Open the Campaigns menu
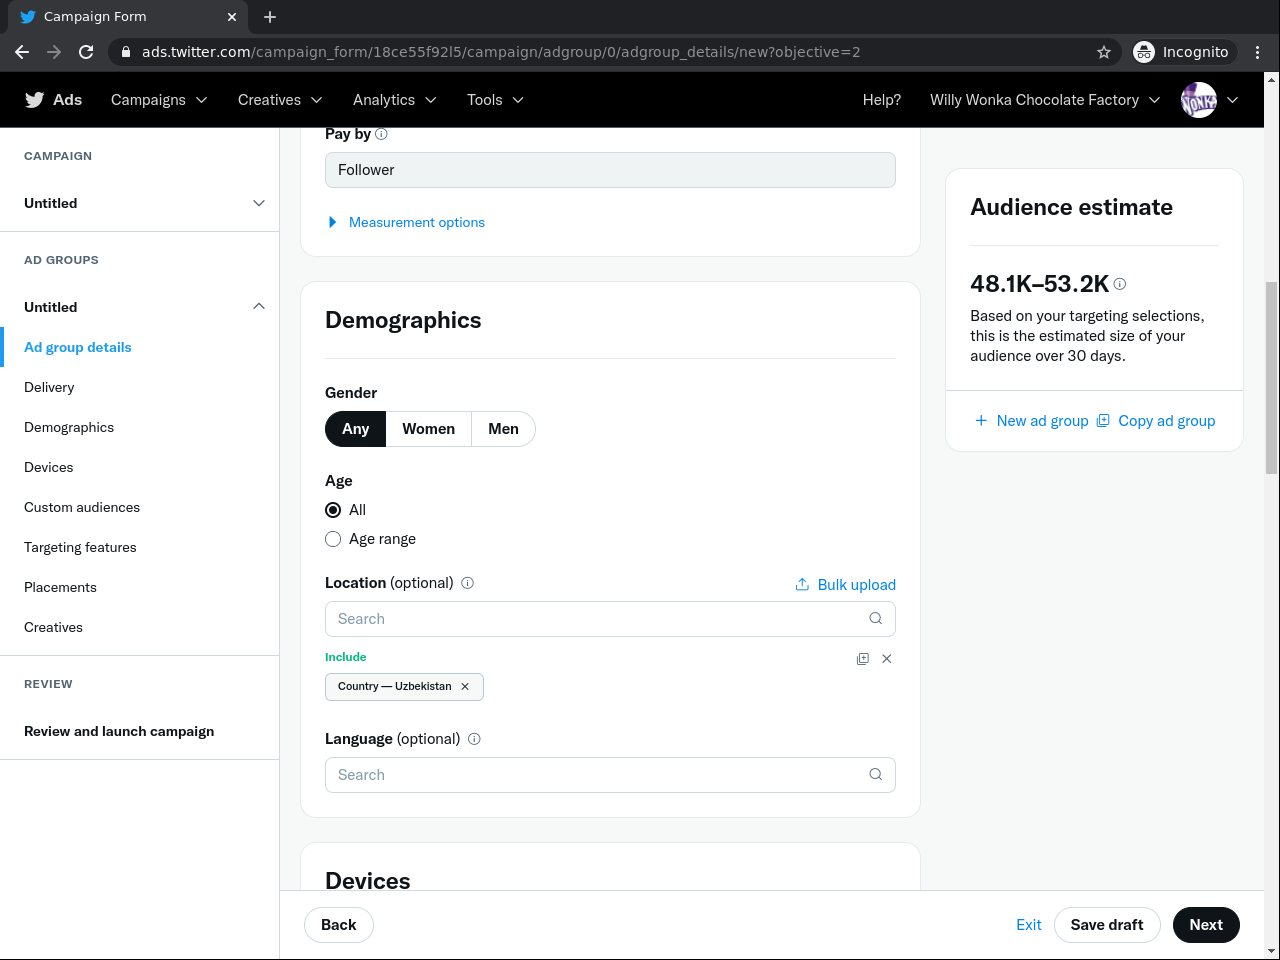Image resolution: width=1280 pixels, height=960 pixels. point(159,100)
